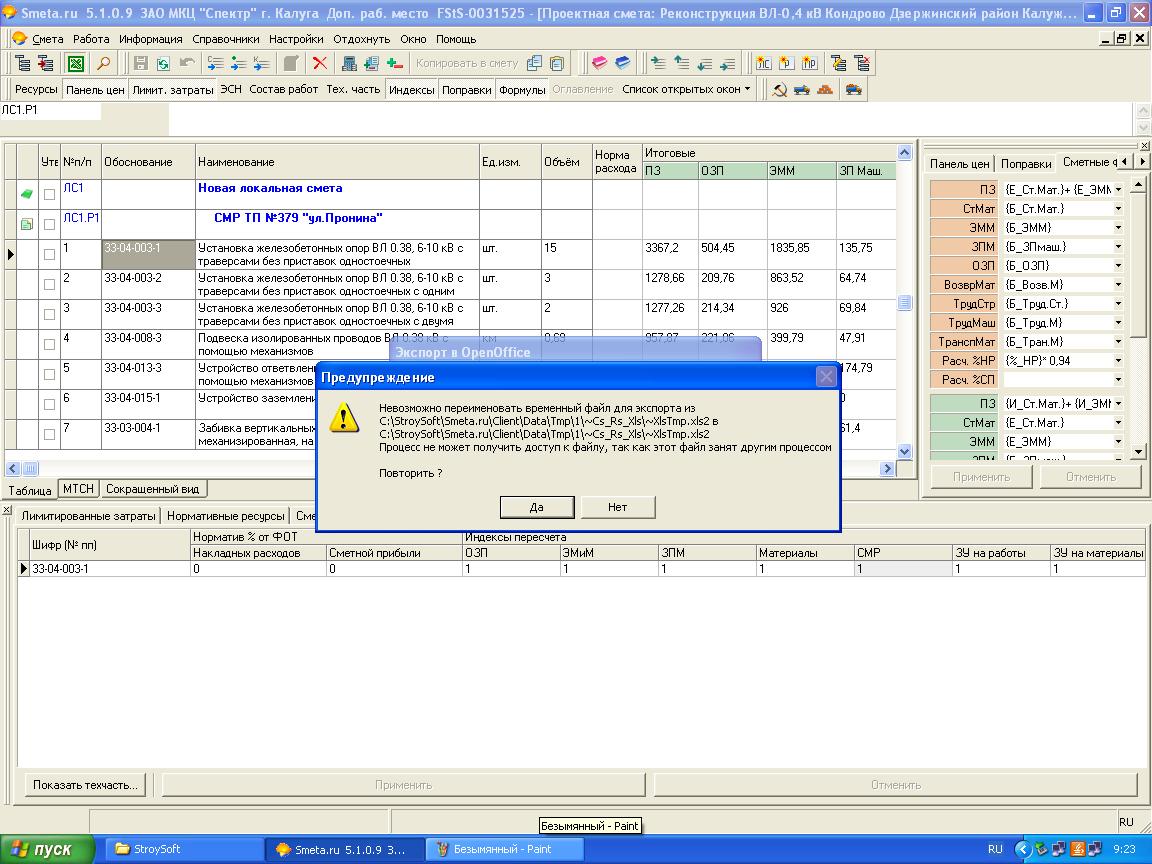Click the pink book reference icon
The image size is (1152, 864).
(600, 63)
